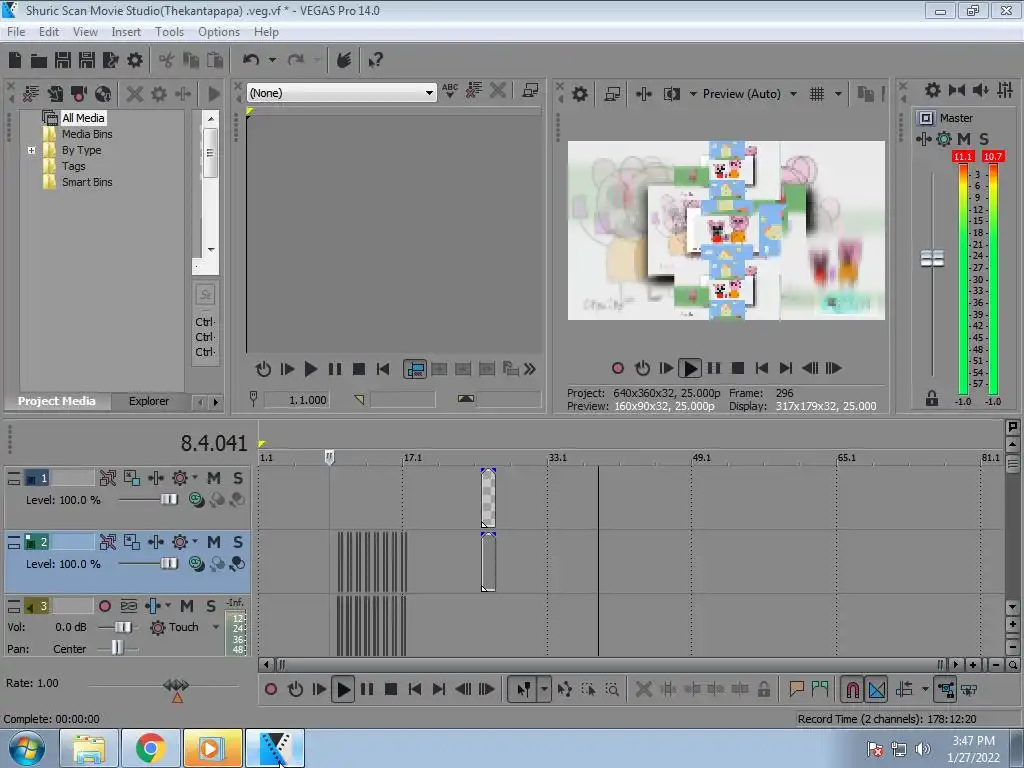
Task: Open the Tools menu
Action: pyautogui.click(x=169, y=32)
